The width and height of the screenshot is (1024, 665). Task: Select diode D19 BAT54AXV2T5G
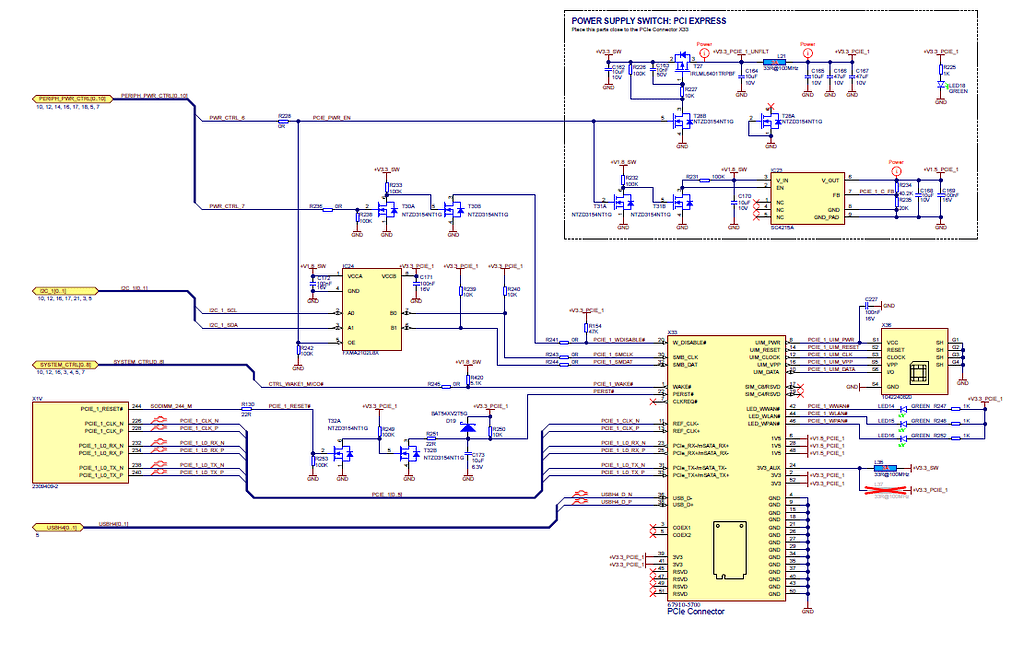click(467, 428)
